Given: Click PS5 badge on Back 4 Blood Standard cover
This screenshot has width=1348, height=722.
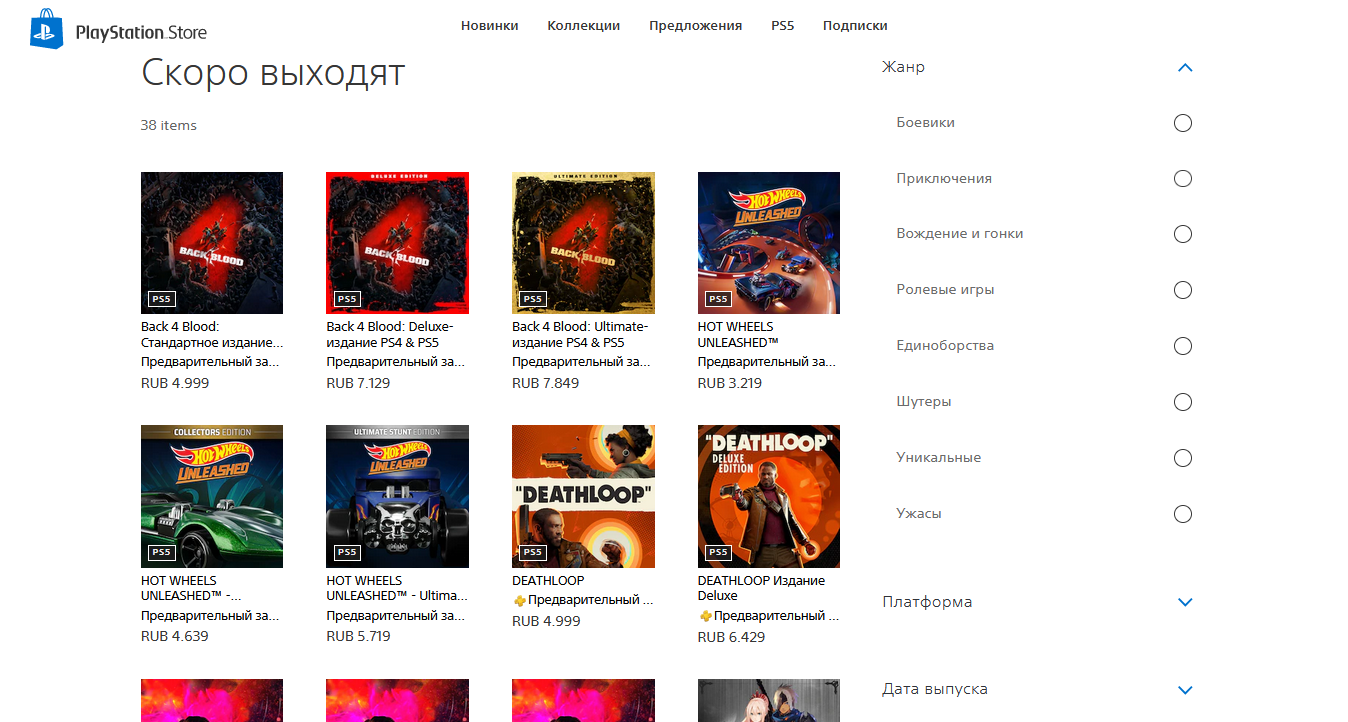Looking at the screenshot, I should [161, 298].
